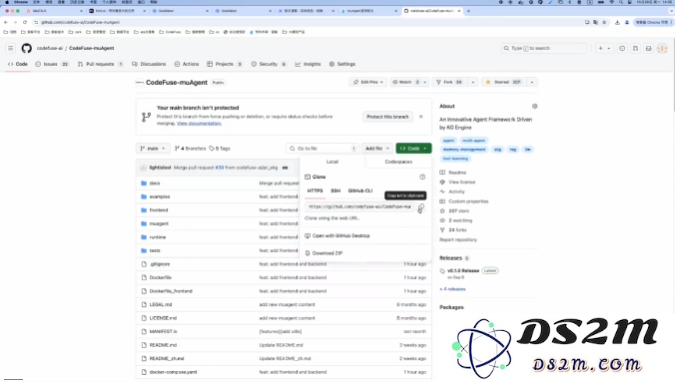675x382 pixels.
Task: Open pull requests icon in header
Action: (x=635, y=48)
